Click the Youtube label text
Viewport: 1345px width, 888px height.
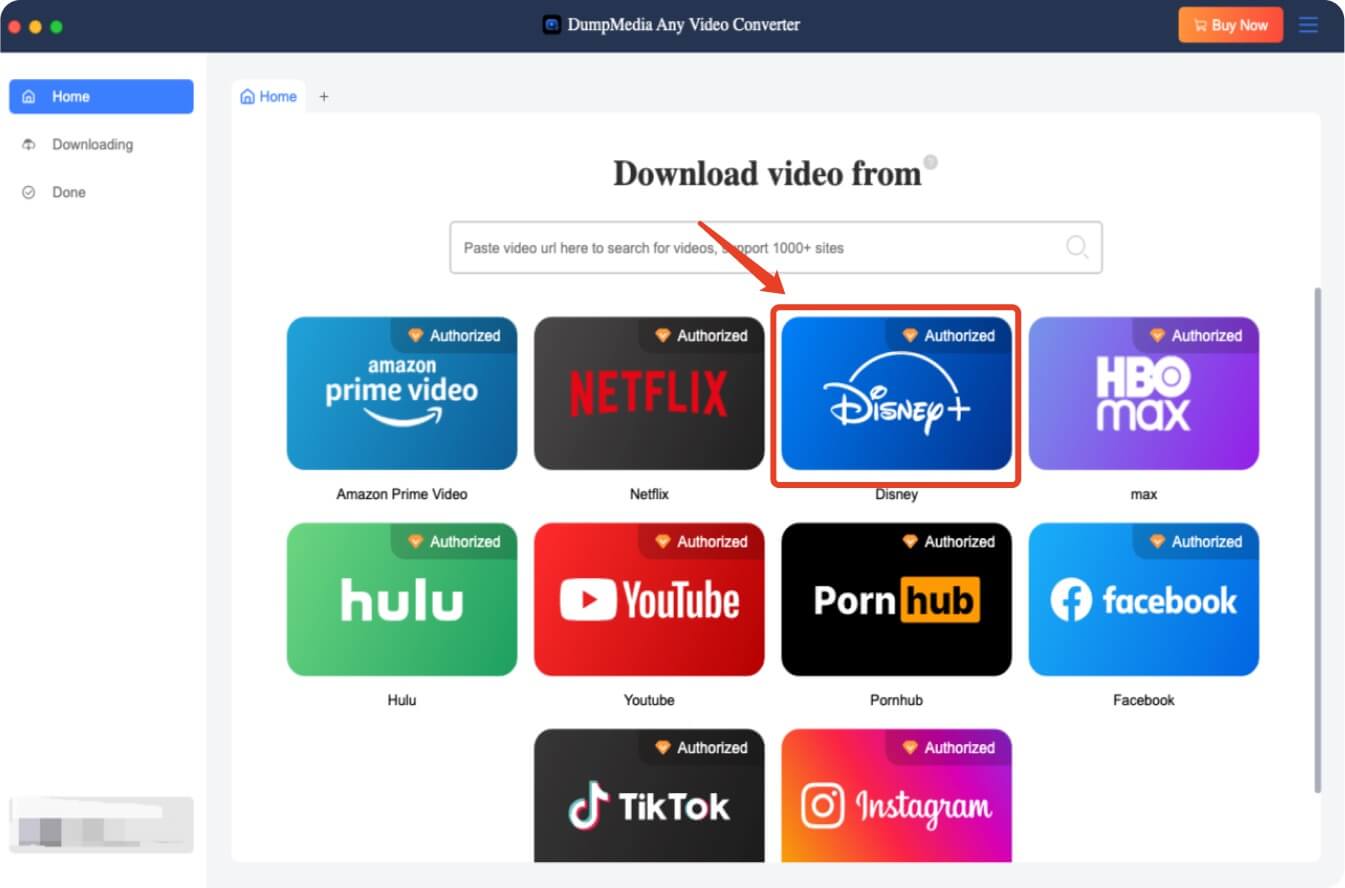click(649, 700)
